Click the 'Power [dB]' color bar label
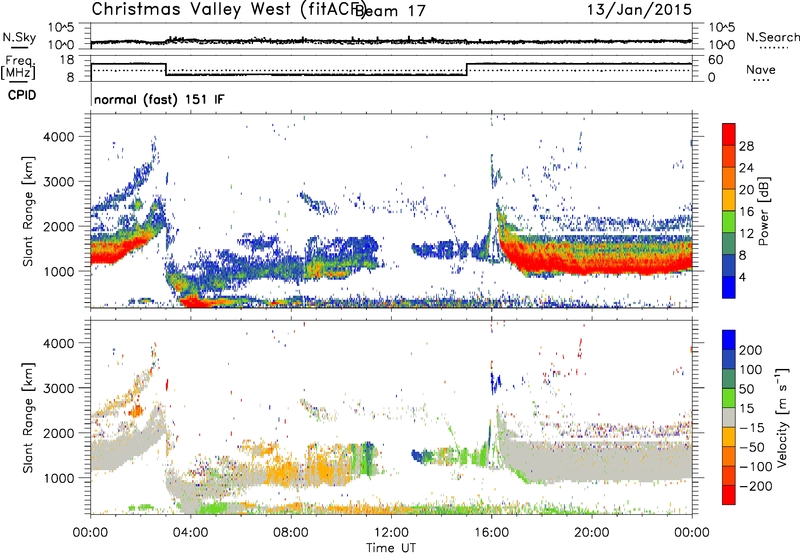Screen dimensions: 800x554 click(763, 211)
